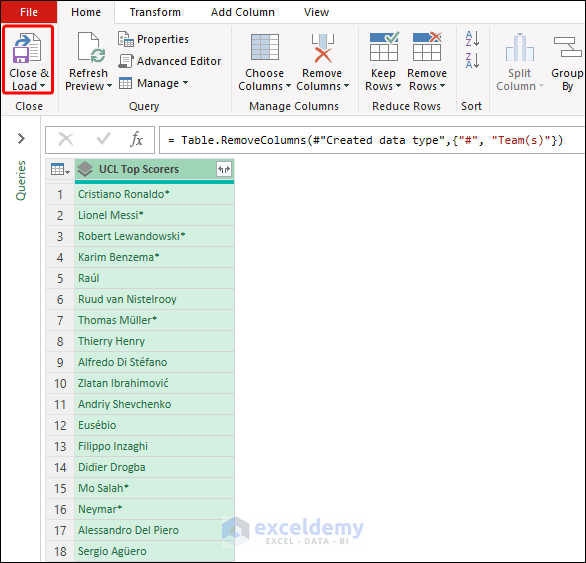Select cell Thomas Müller

click(x=154, y=320)
